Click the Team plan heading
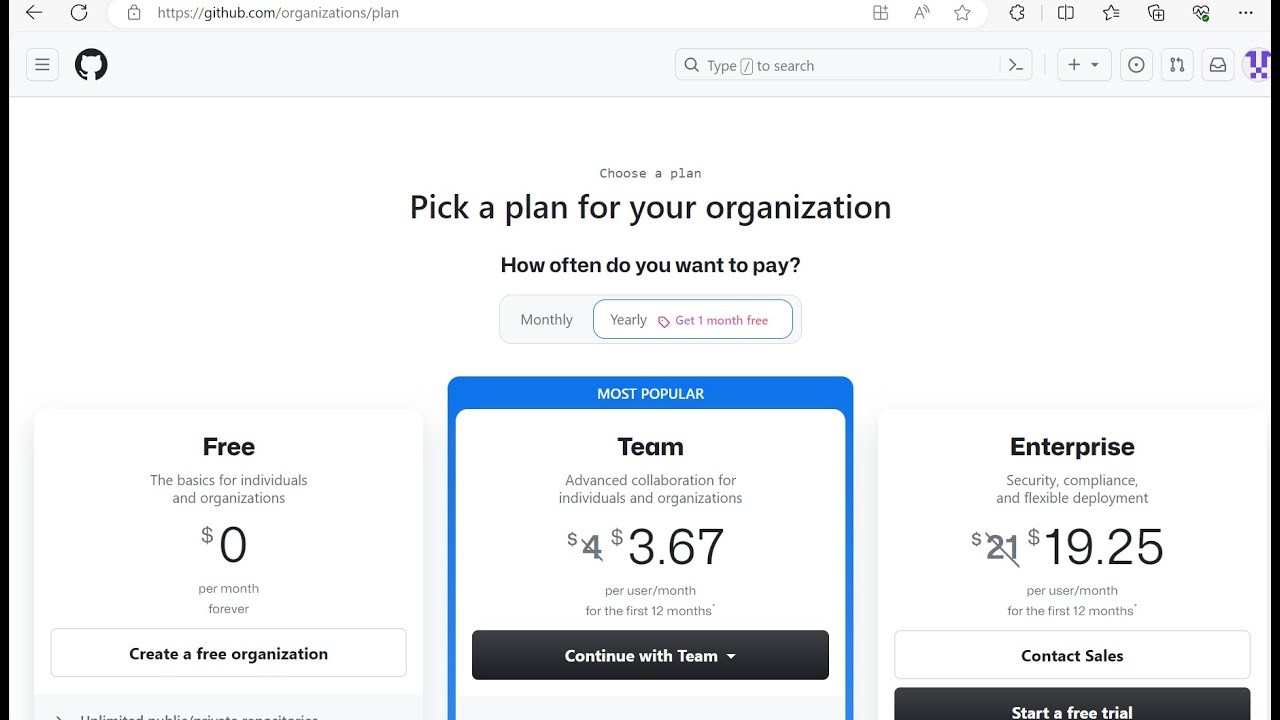 [x=650, y=447]
